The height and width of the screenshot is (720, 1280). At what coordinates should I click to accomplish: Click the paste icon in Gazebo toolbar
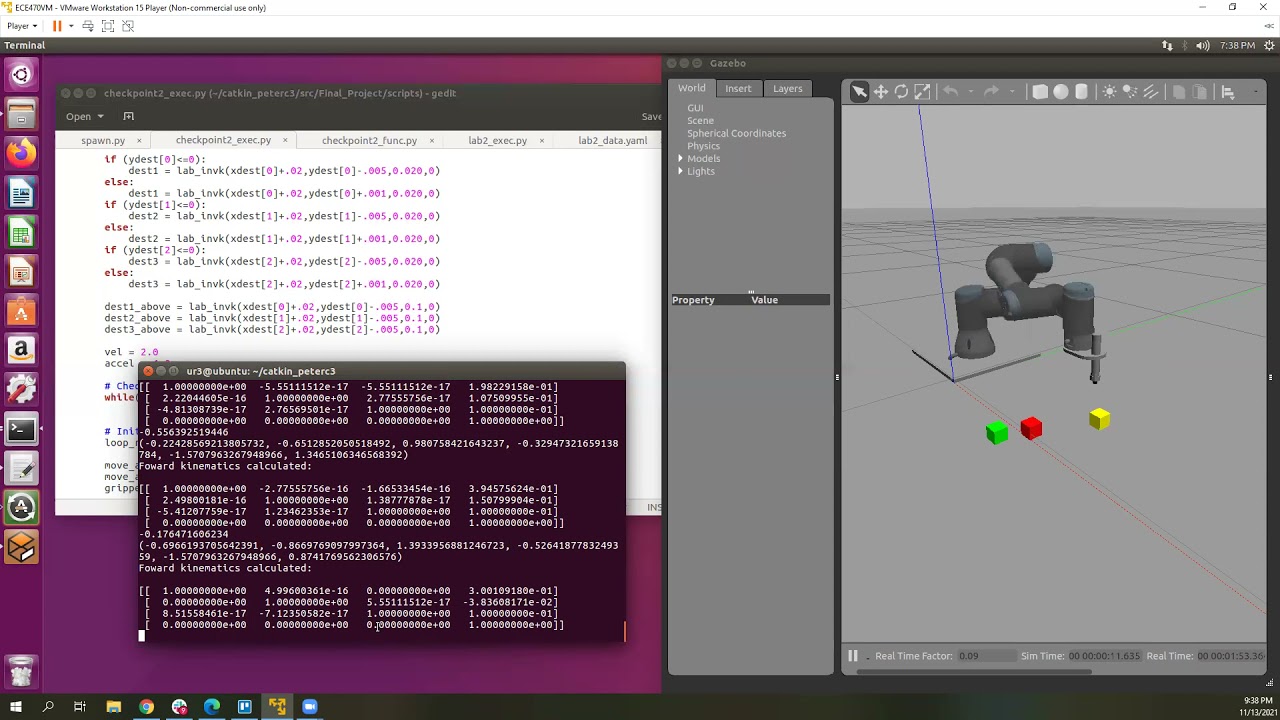(1199, 92)
